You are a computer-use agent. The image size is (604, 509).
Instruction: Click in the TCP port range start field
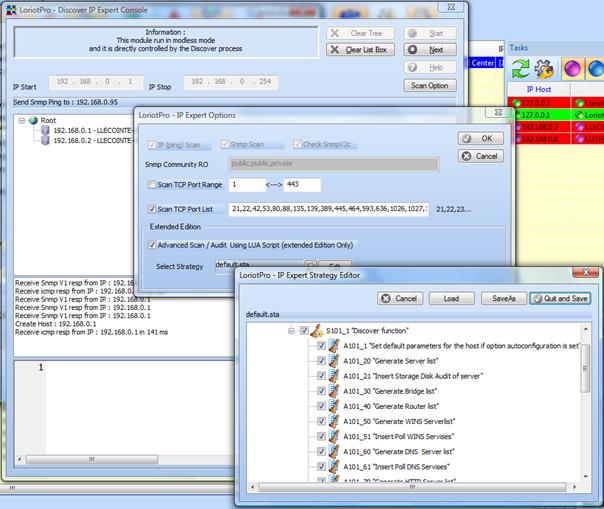coord(247,185)
